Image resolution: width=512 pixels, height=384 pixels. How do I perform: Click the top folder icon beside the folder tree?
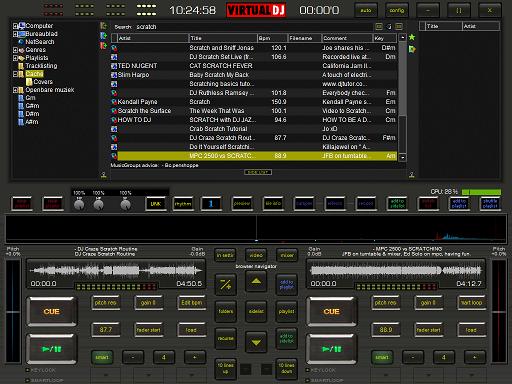103,26
